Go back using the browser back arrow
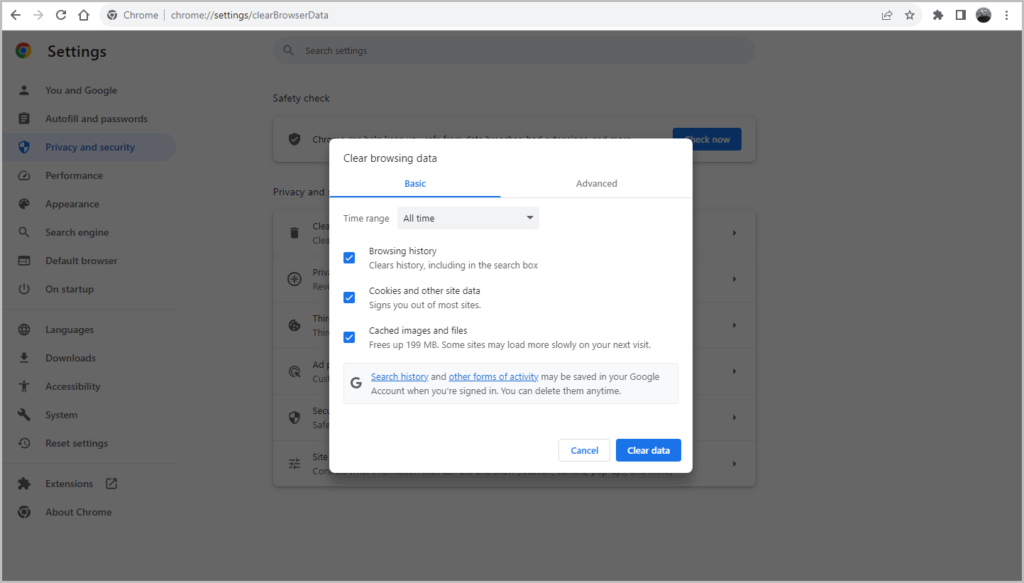Image resolution: width=1024 pixels, height=583 pixels. tap(16, 15)
